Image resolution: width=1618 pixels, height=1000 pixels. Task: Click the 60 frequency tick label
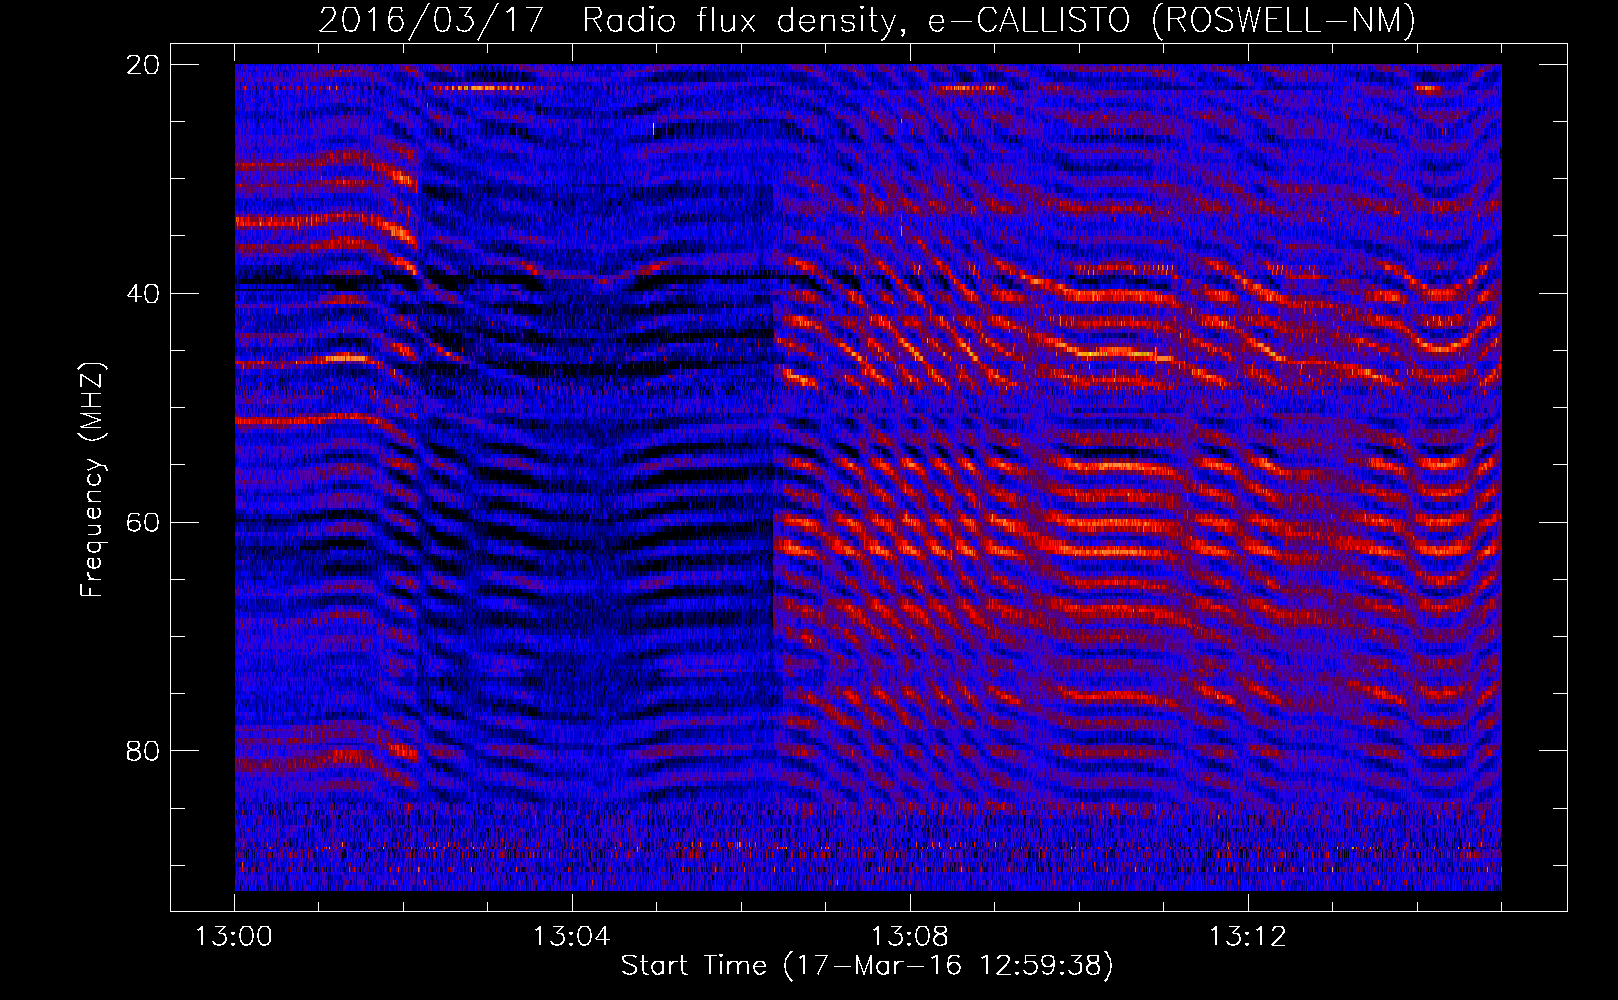tap(144, 523)
